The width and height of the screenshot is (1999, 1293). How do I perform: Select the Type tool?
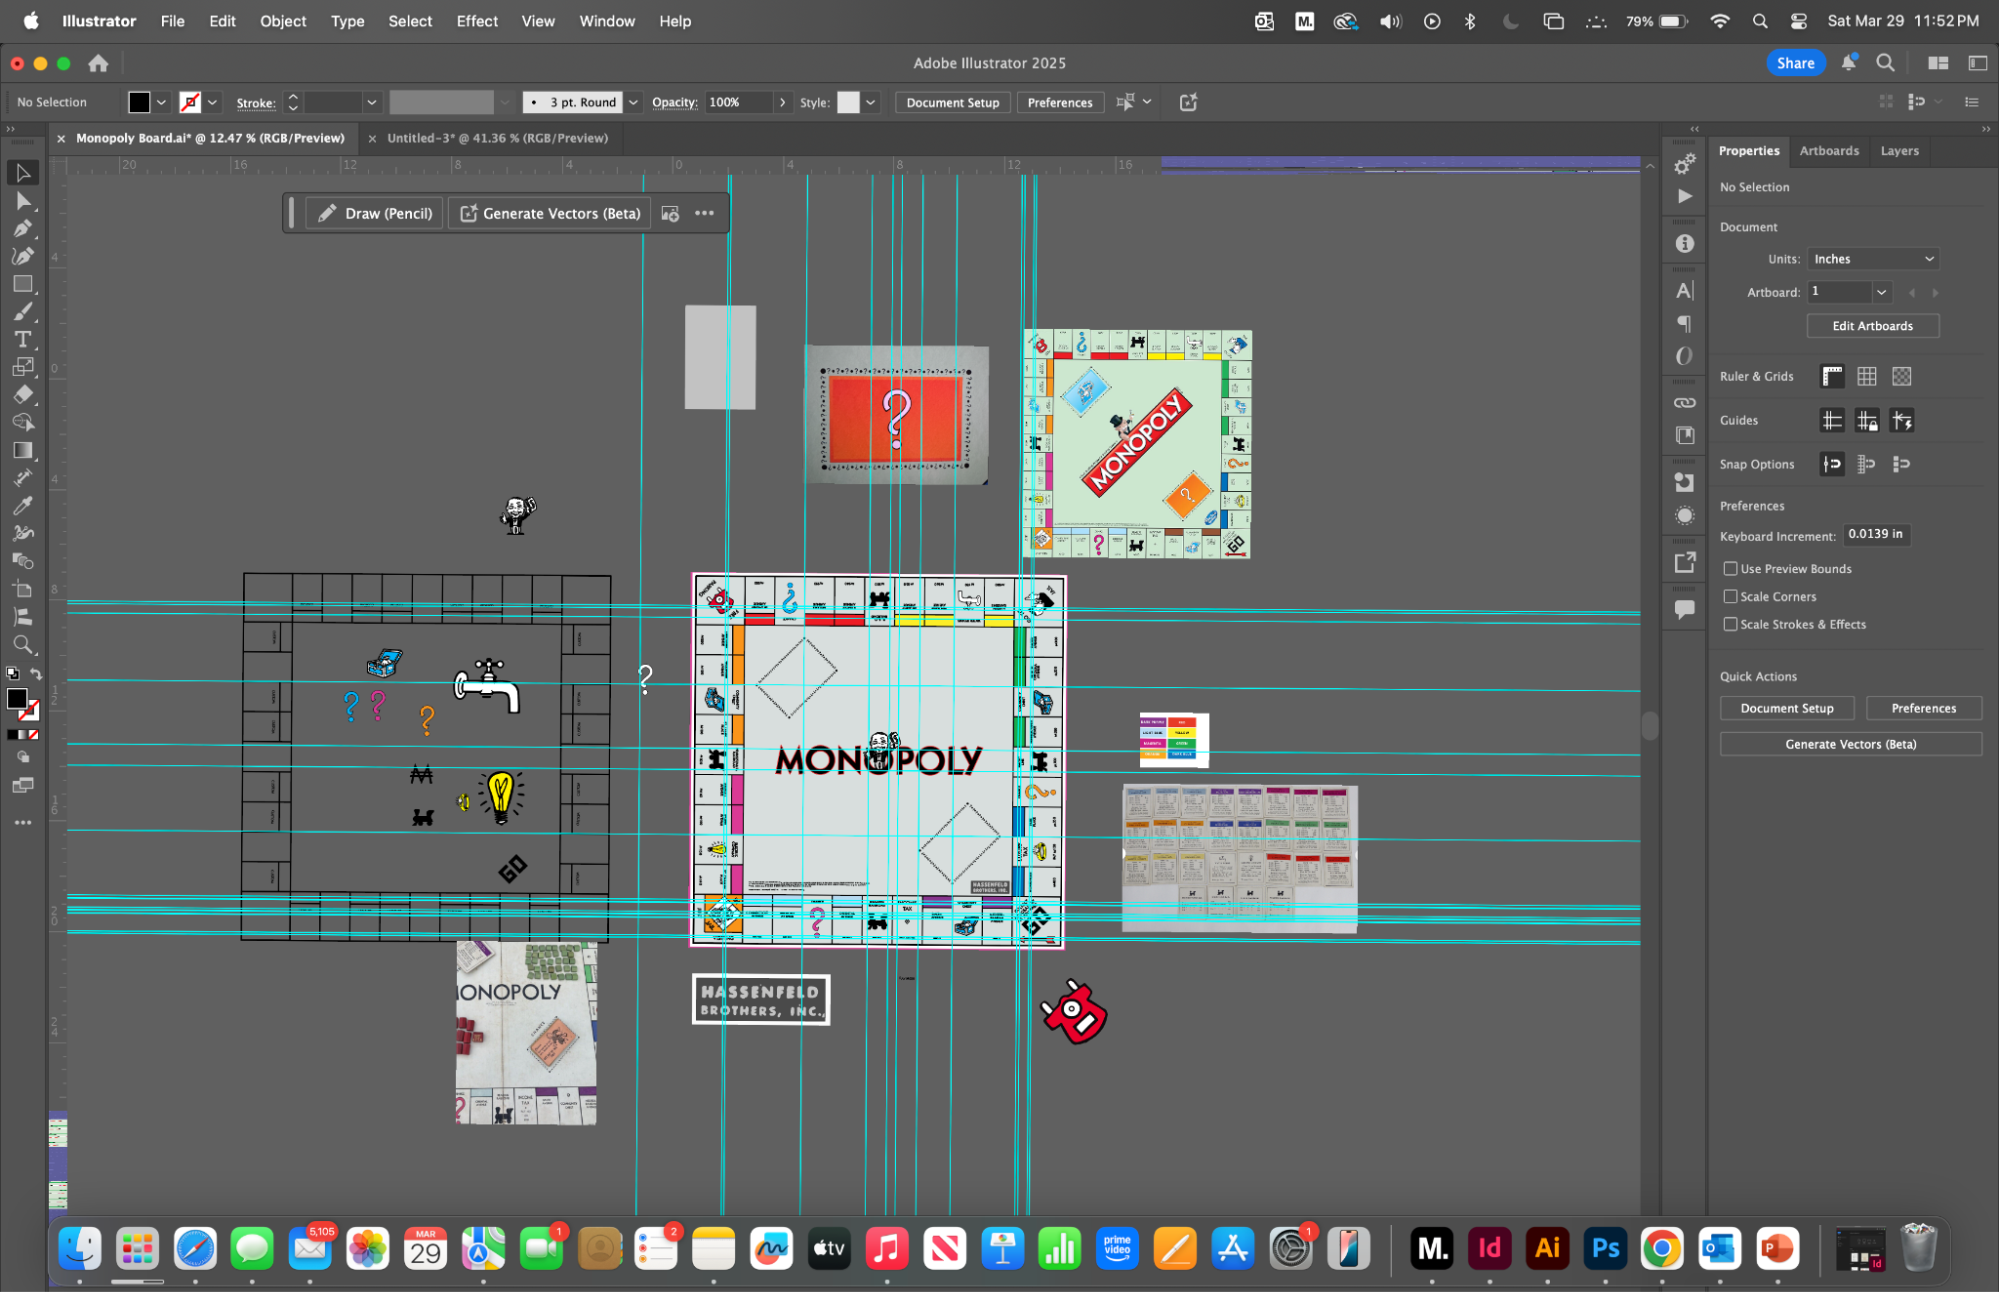click(22, 339)
